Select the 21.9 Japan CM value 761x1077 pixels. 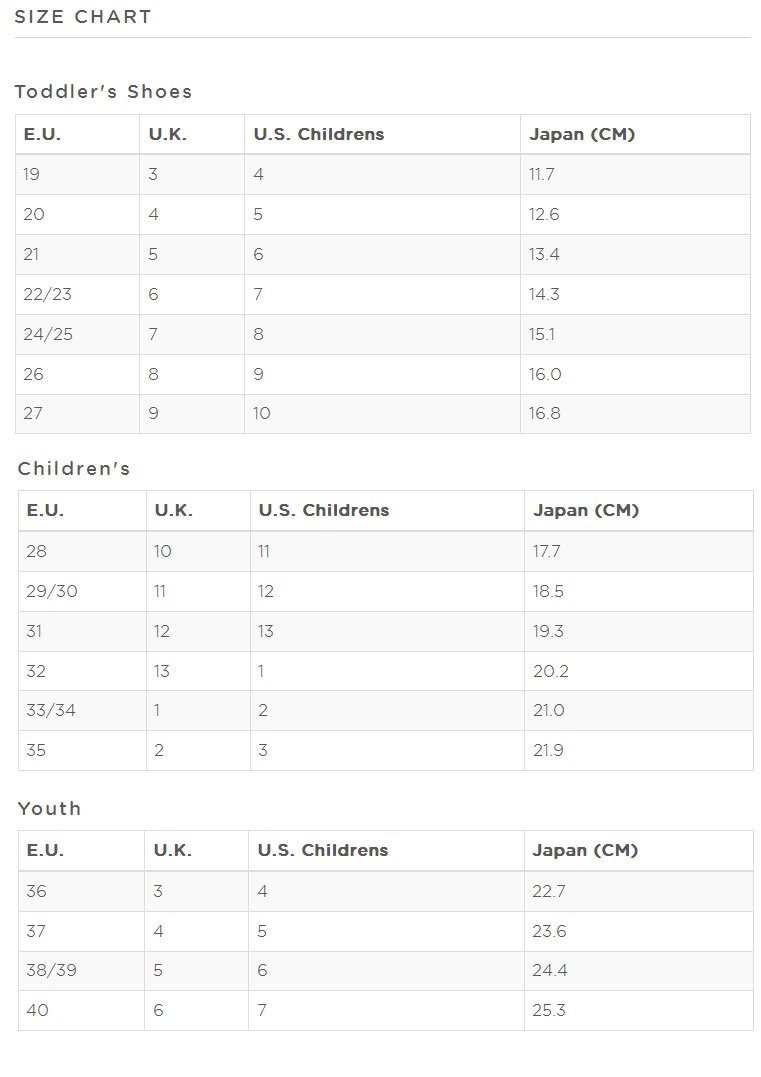click(x=549, y=751)
